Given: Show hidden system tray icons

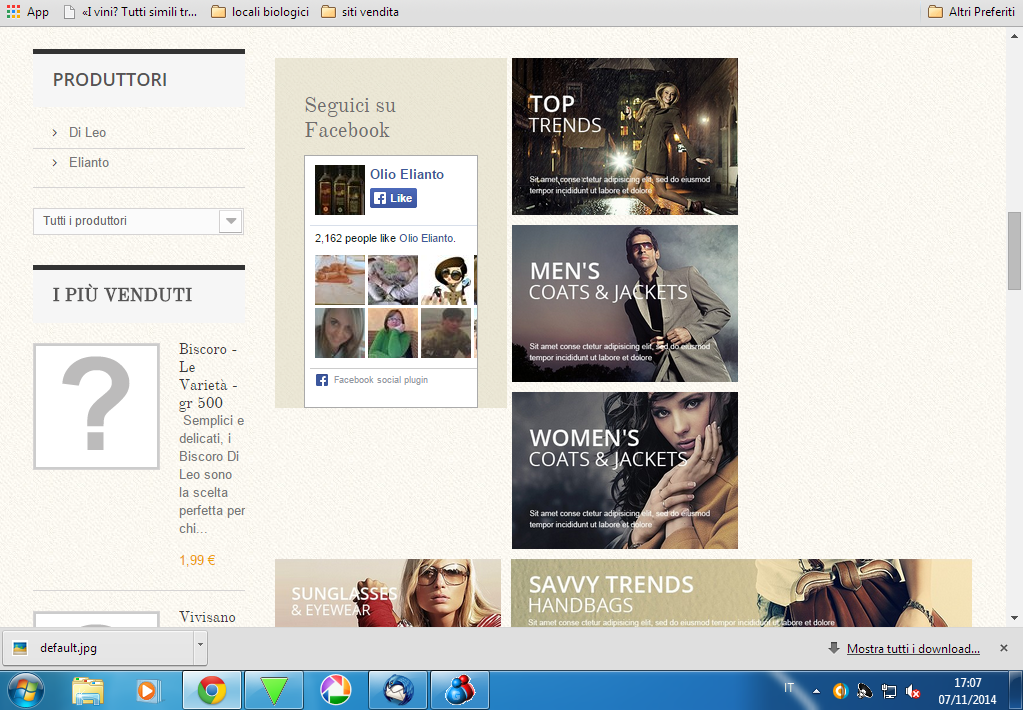Looking at the screenshot, I should point(816,691).
